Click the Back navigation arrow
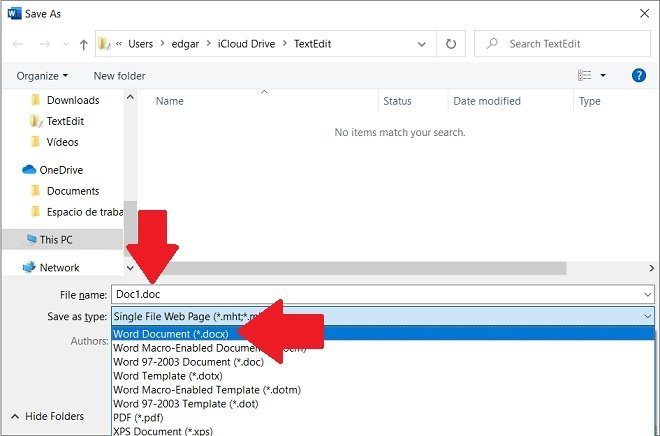 tap(18, 44)
